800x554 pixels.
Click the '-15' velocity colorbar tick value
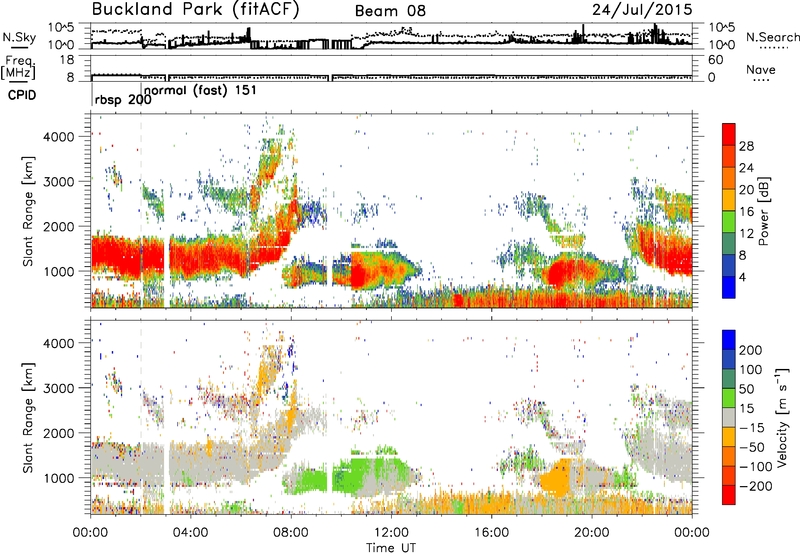pyautogui.click(x=752, y=427)
